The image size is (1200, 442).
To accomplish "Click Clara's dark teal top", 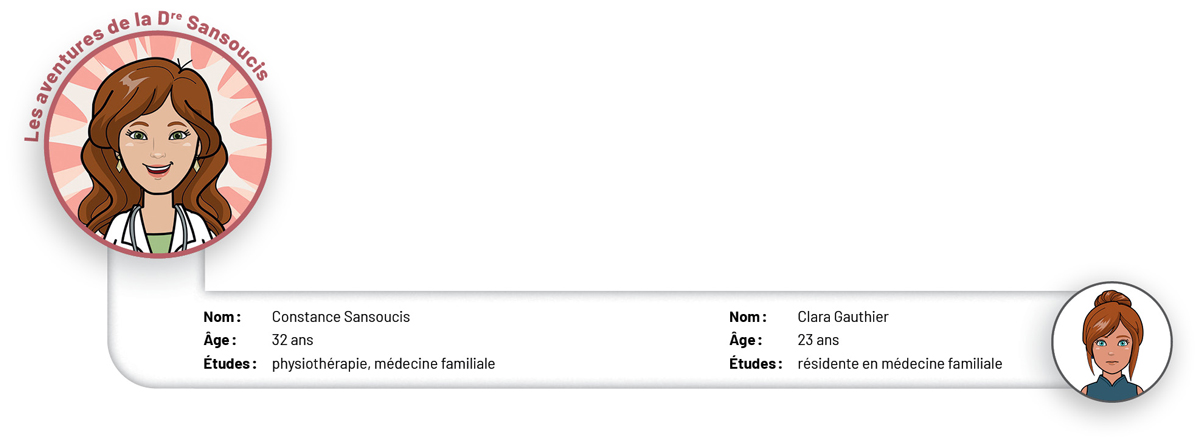I will [1111, 388].
